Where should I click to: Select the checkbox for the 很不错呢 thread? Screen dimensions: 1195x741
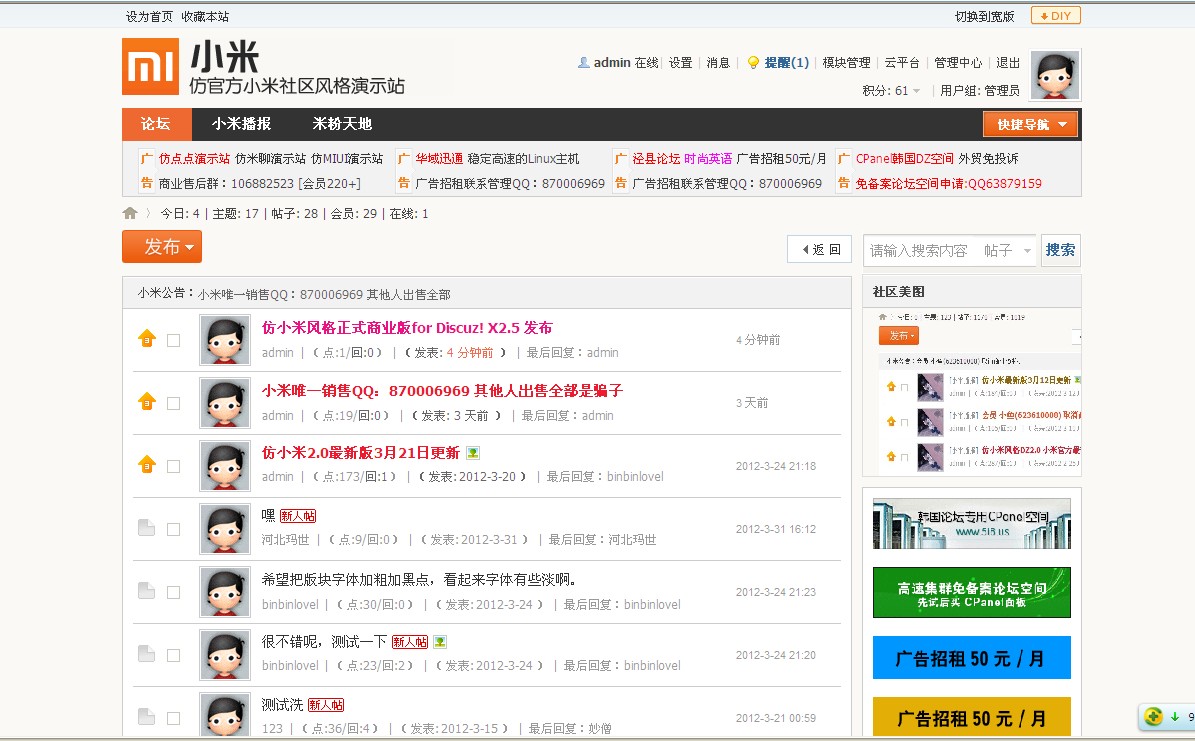(174, 656)
